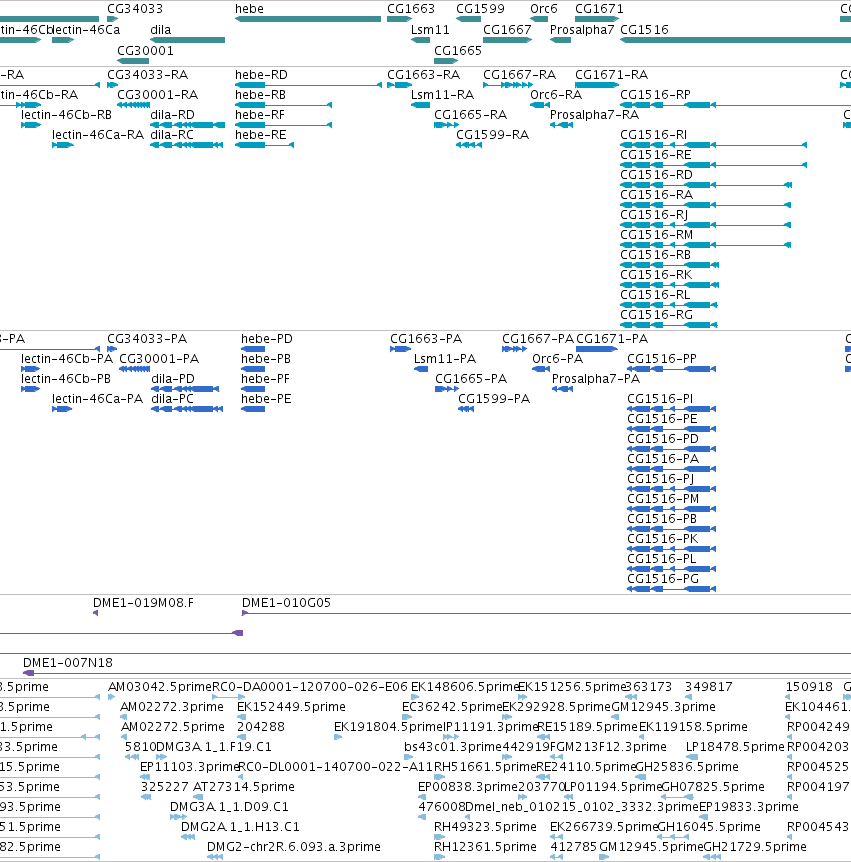Click transcript lectin-46Ca-RA

point(63,145)
